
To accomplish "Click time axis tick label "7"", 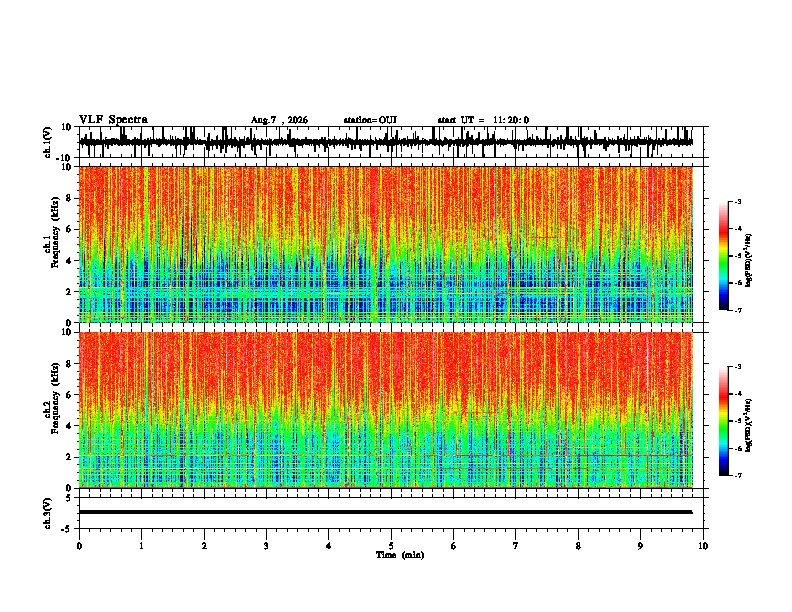I will point(516,546).
